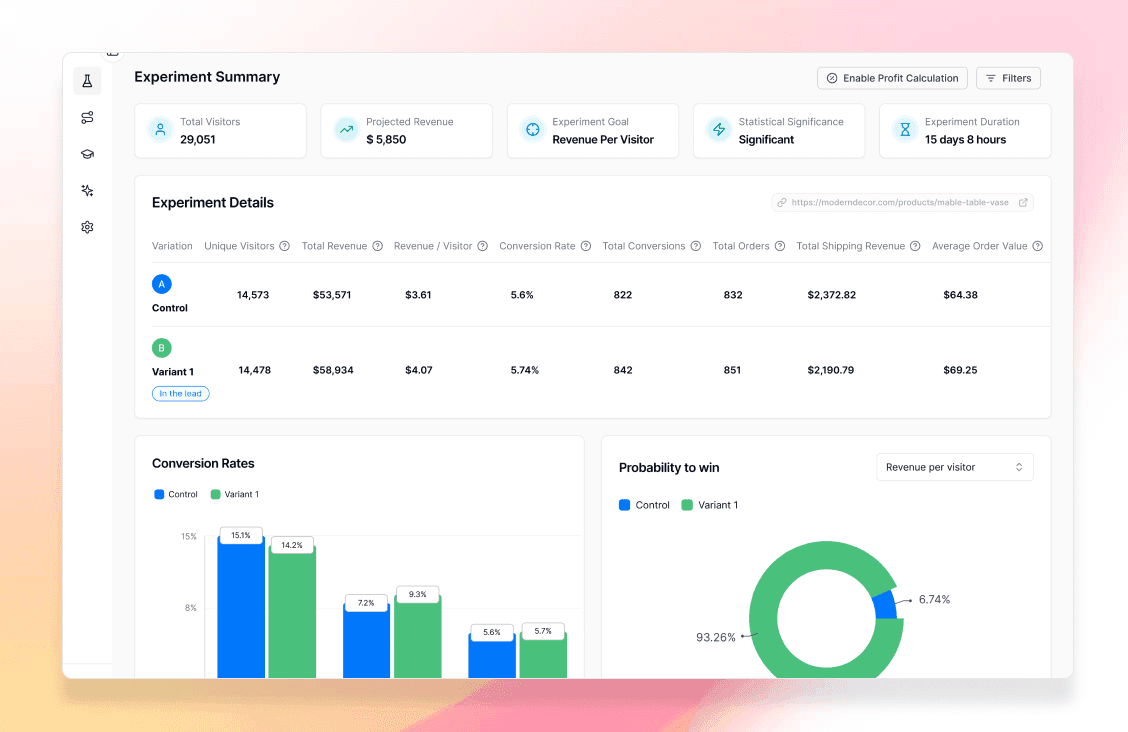Click the Variant 1 total conversions 842
1128x732 pixels.
623,370
